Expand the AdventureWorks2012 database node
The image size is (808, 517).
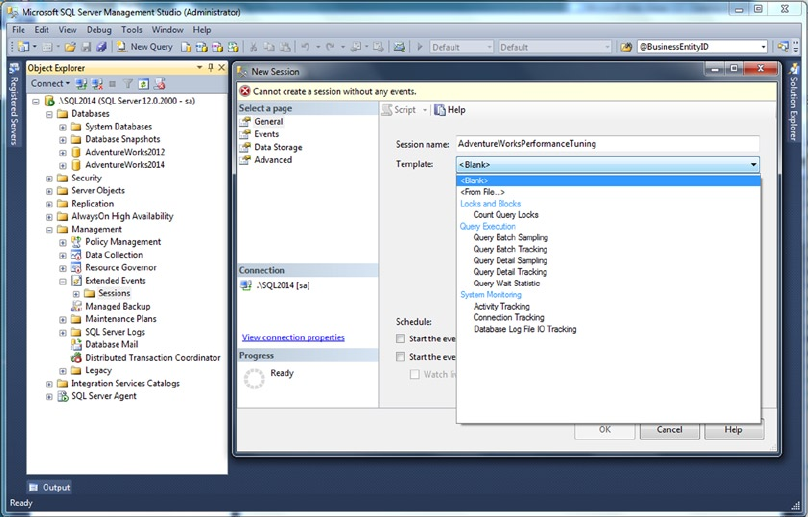pyautogui.click(x=63, y=153)
